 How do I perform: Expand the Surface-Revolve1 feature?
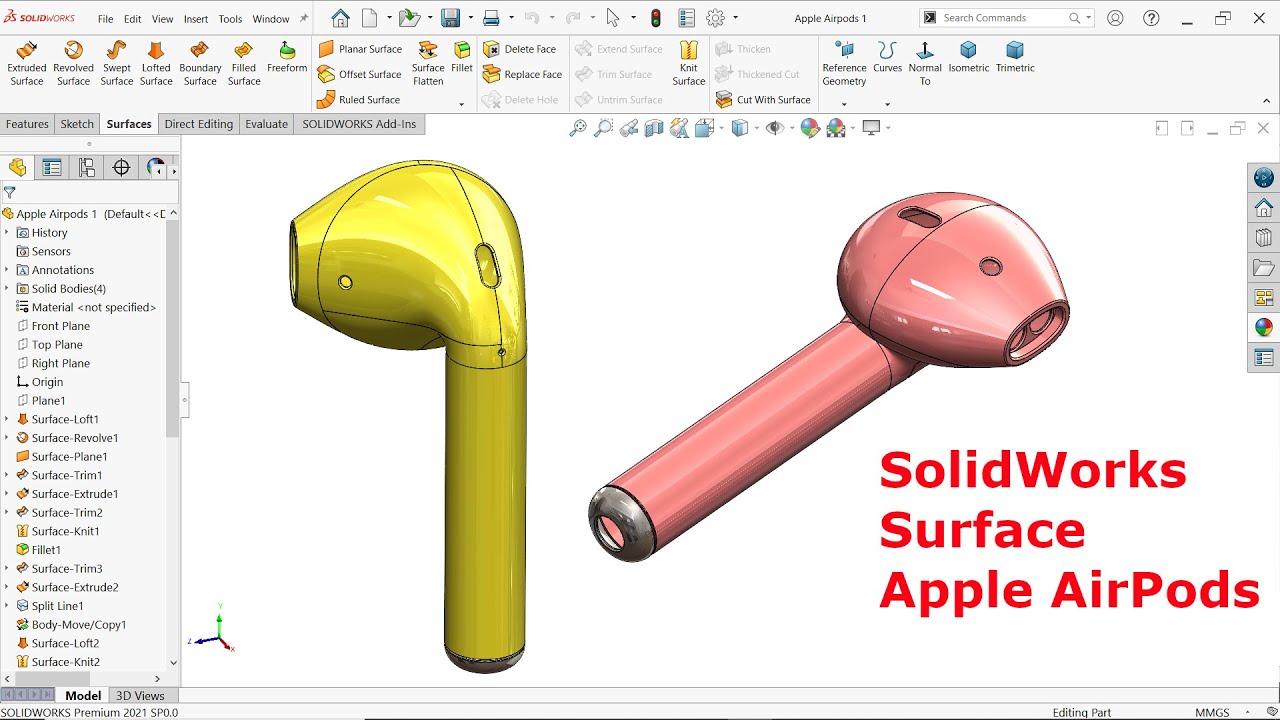[x=6, y=438]
